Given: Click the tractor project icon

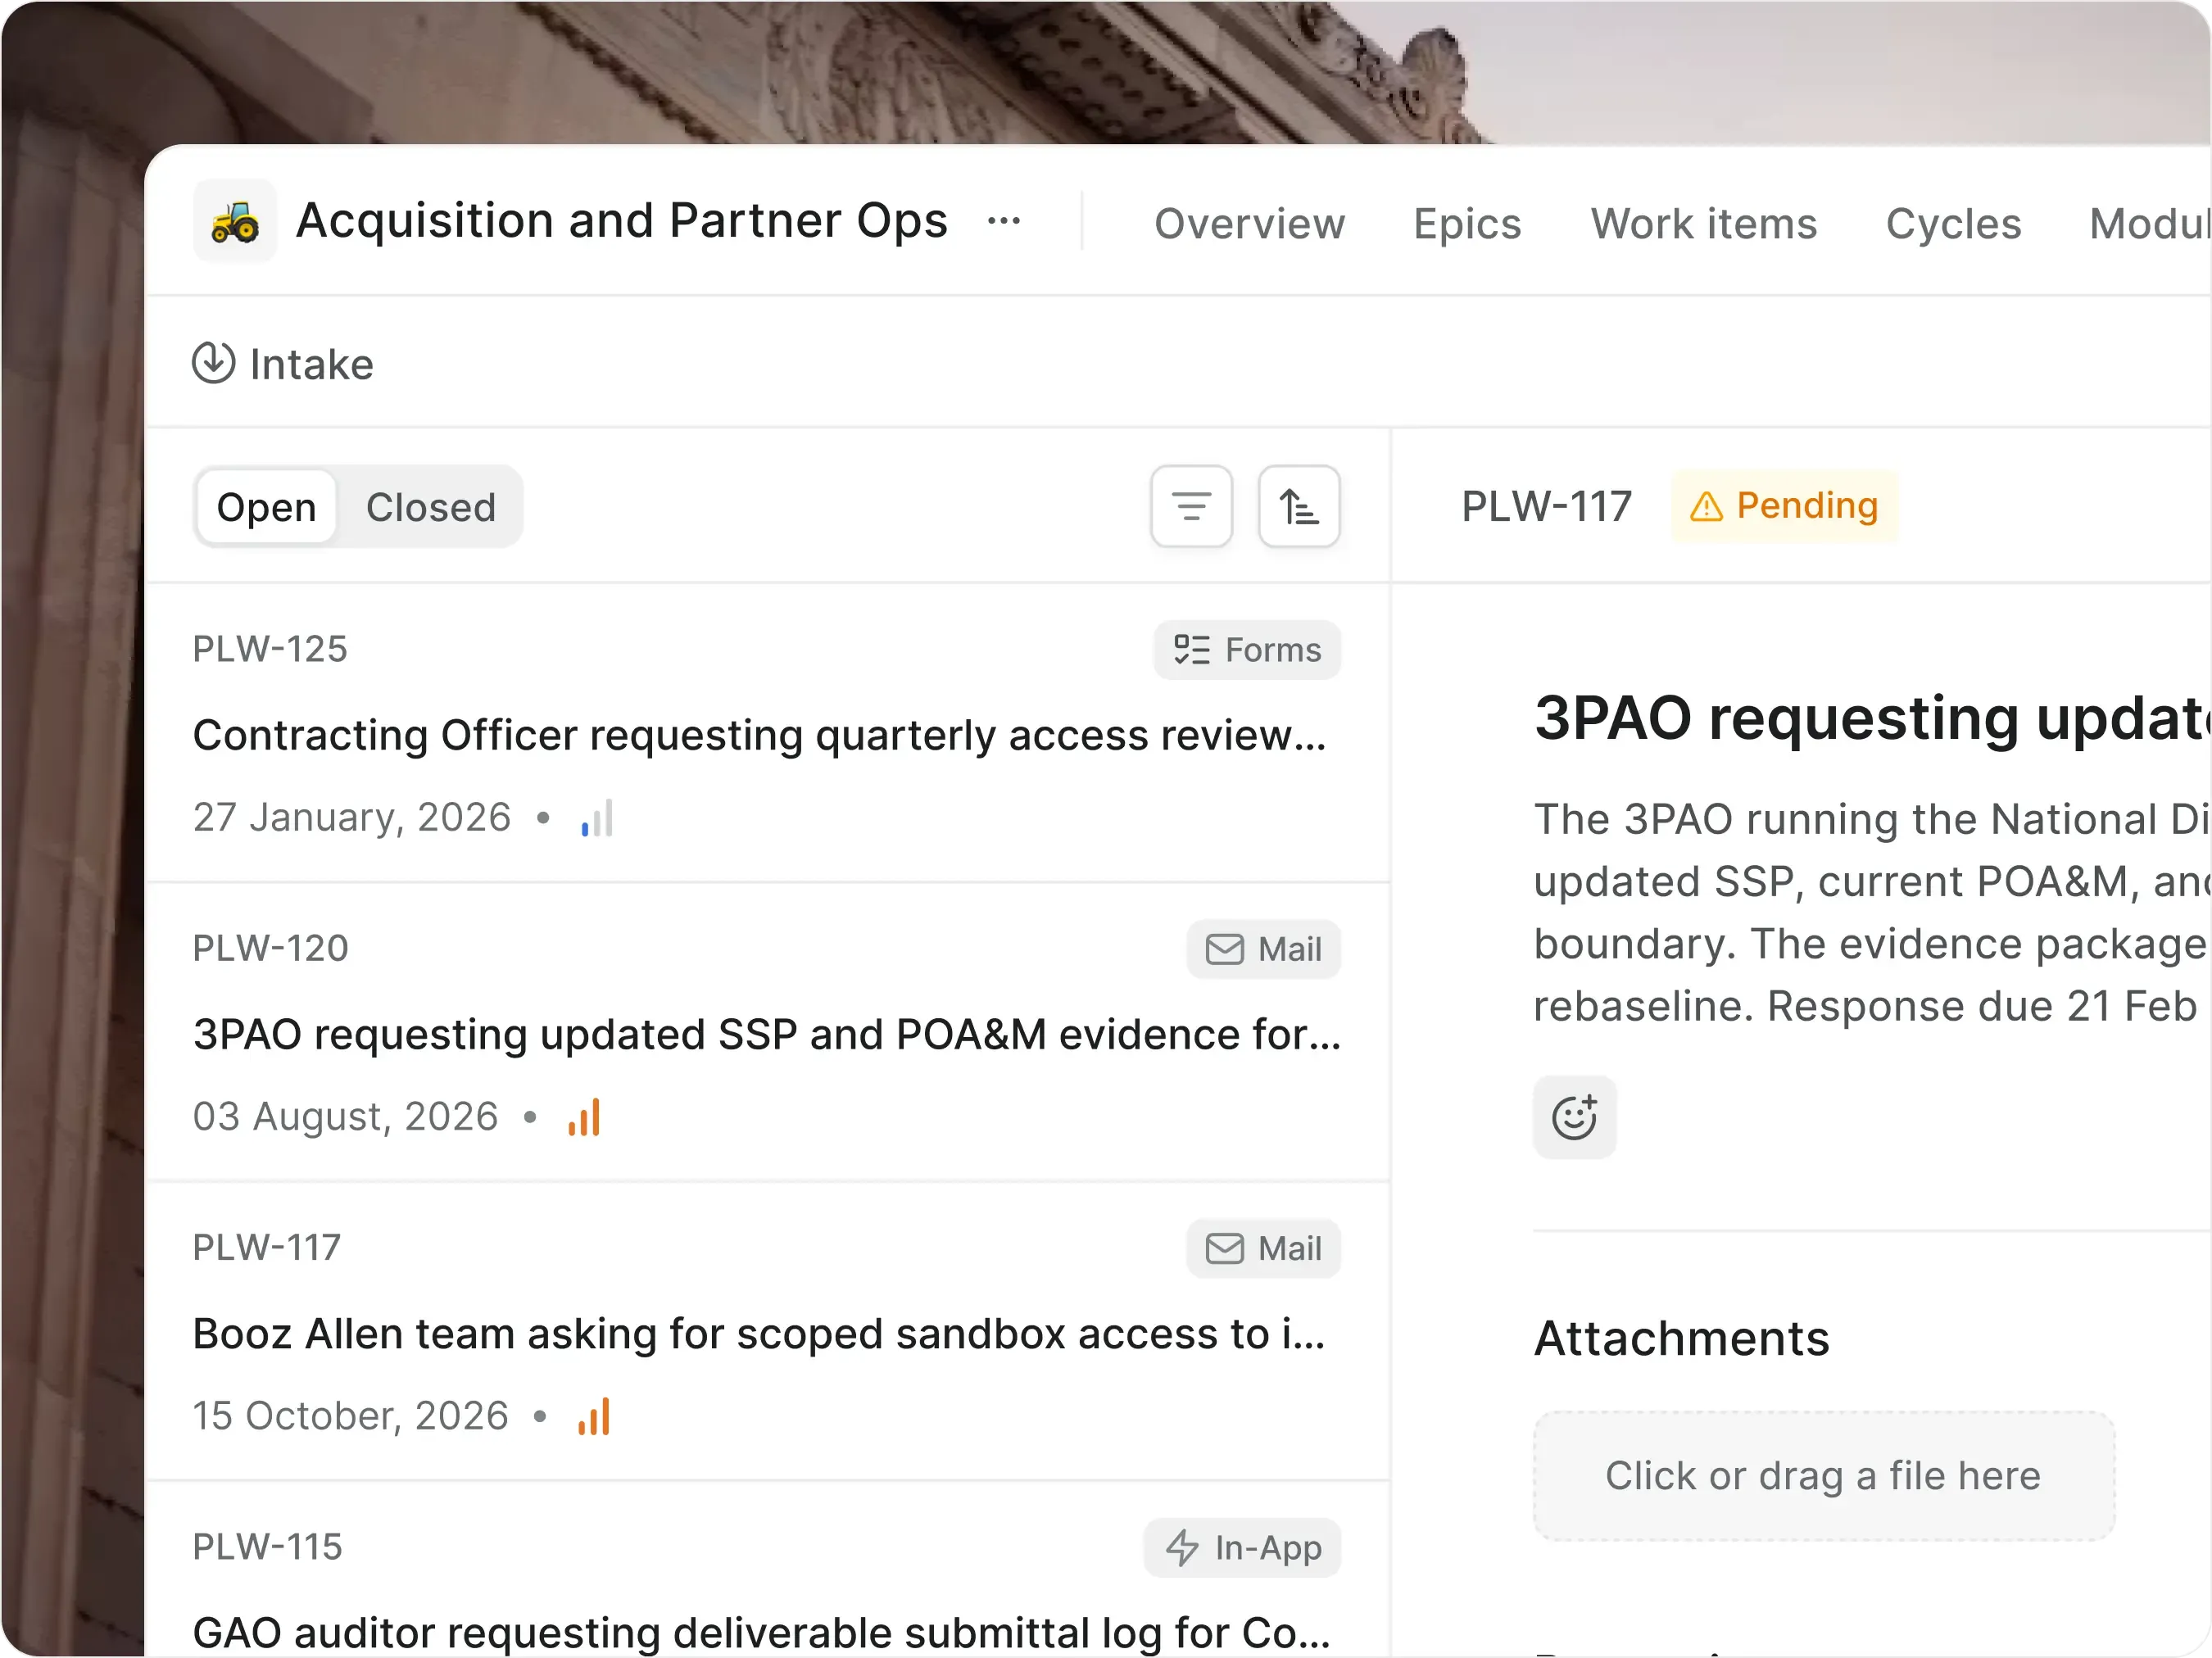Looking at the screenshot, I should coord(235,221).
